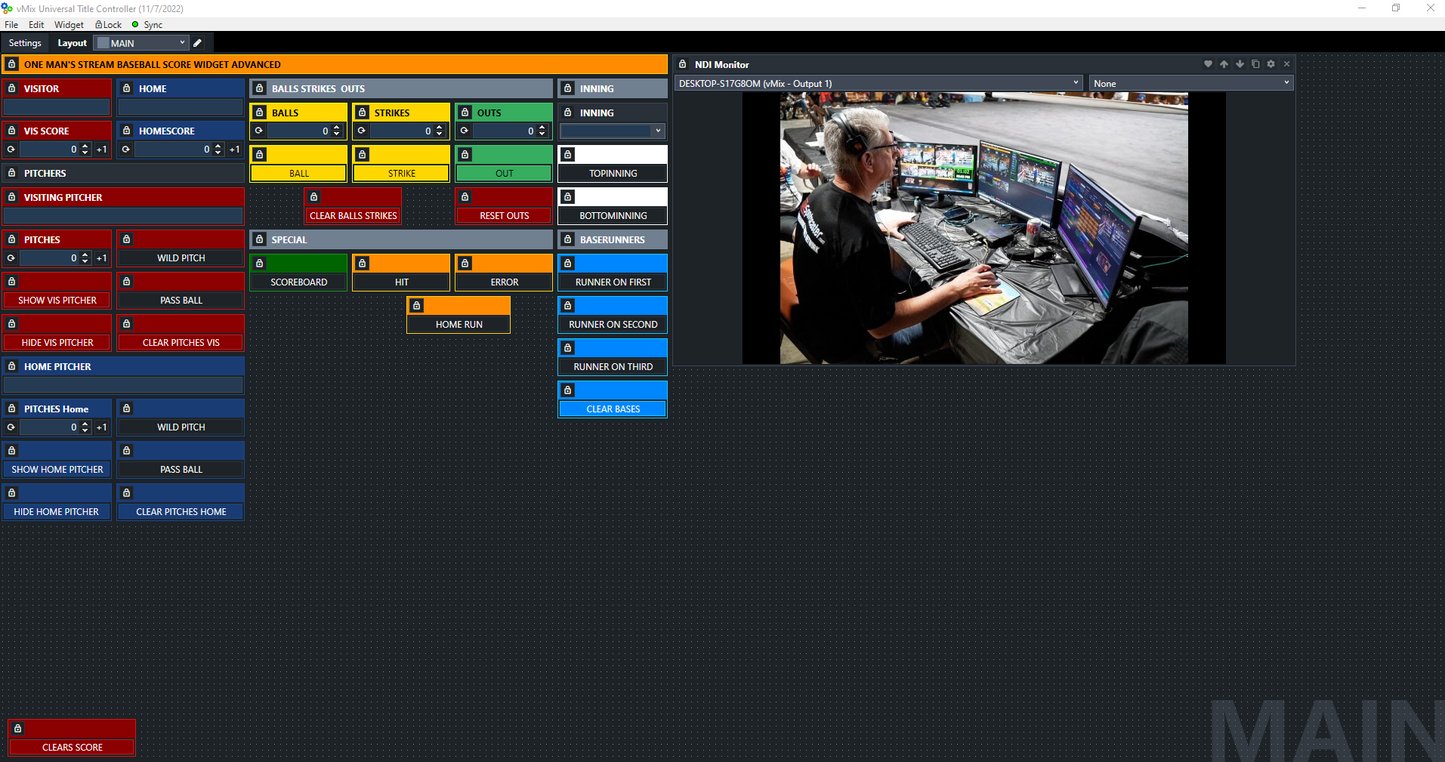Screen dimensions: 1445x762
Task: Open the Widget menu
Action: [68, 24]
